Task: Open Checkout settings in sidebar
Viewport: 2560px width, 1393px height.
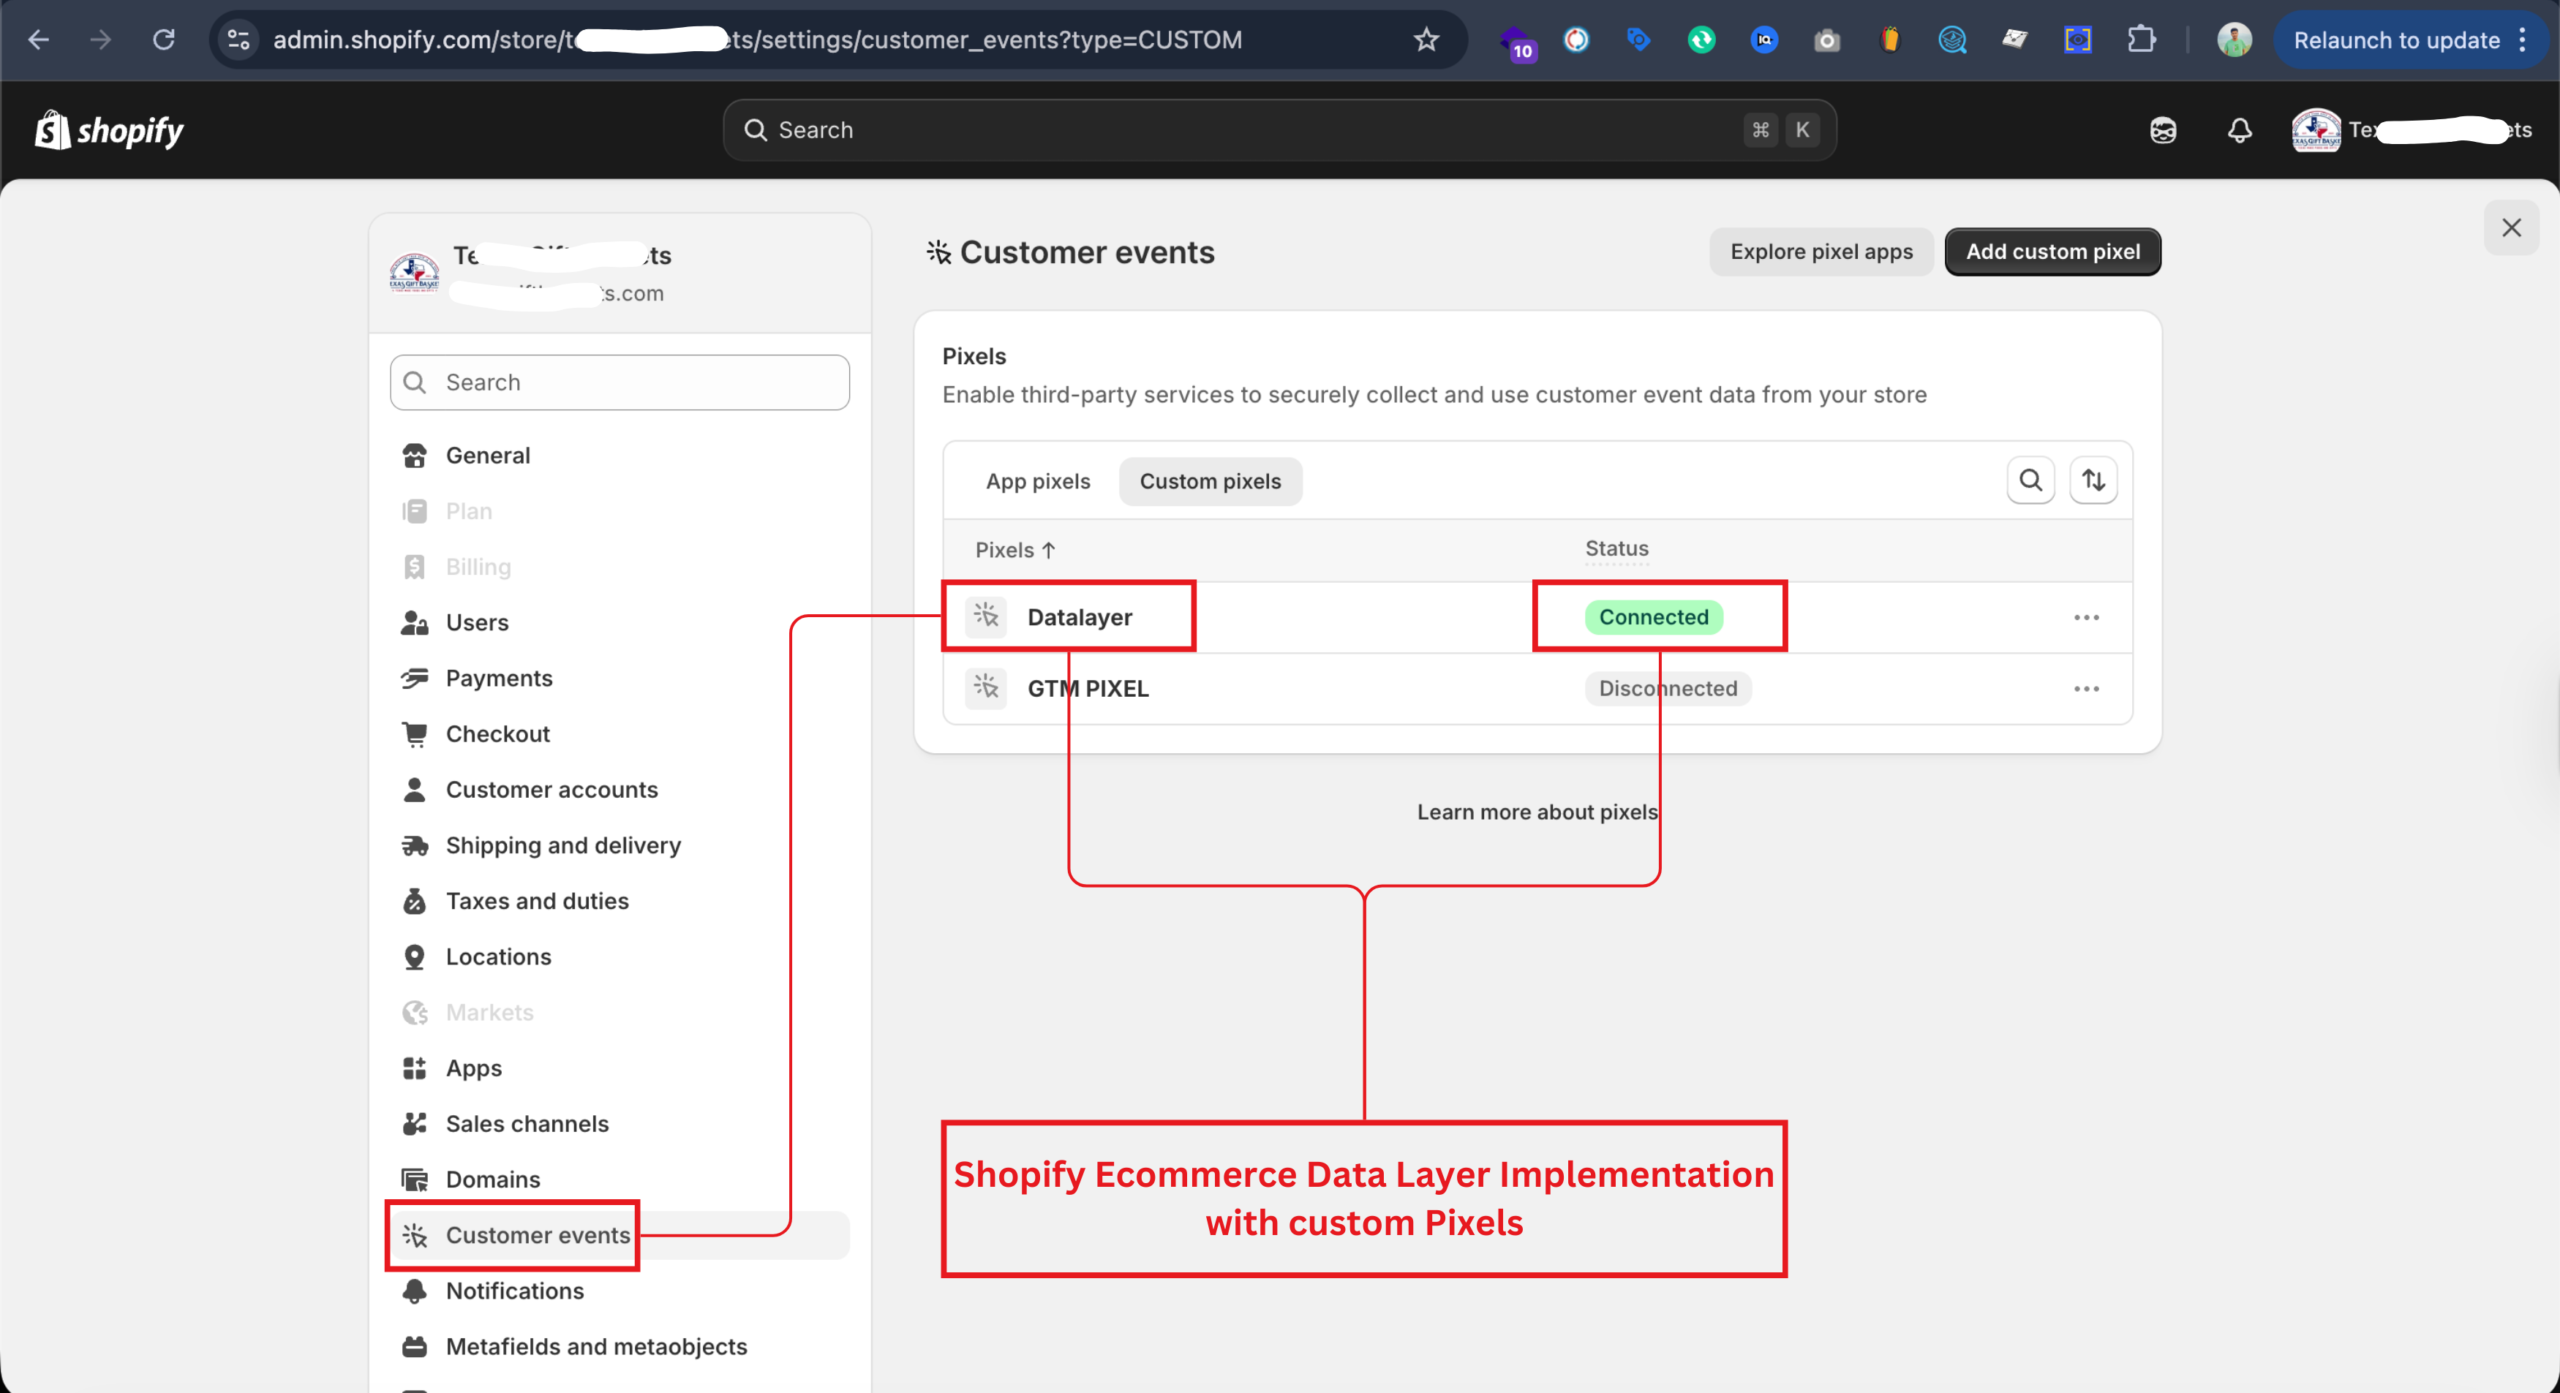Action: [497, 734]
